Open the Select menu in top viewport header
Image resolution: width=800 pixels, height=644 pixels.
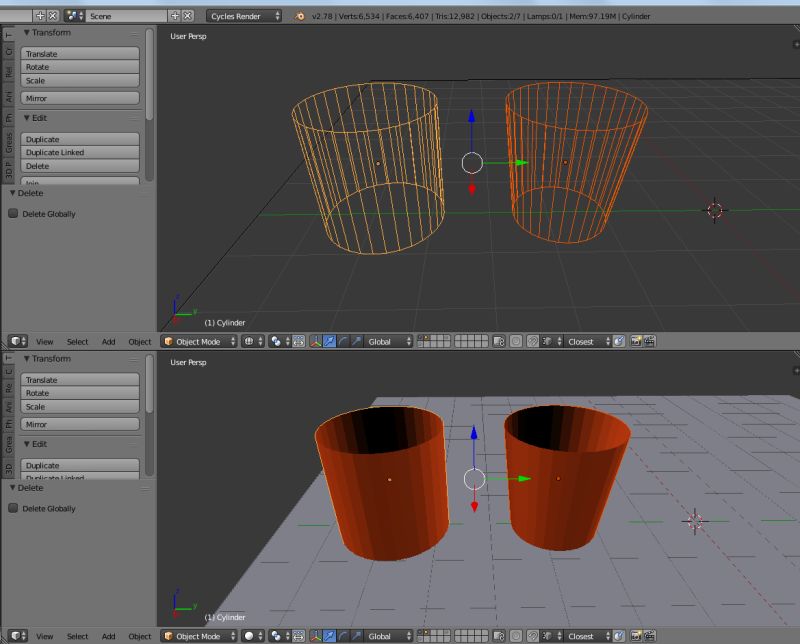point(77,342)
